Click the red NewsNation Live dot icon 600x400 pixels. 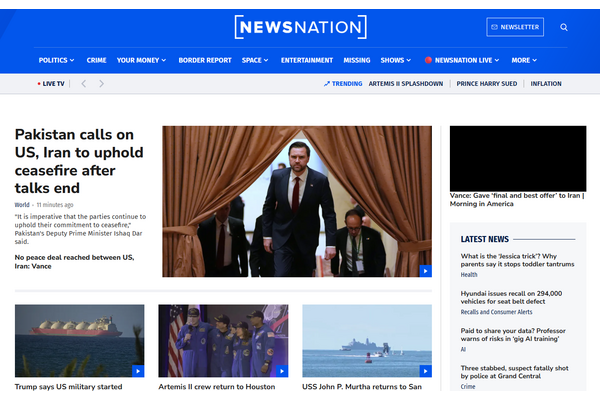(428, 60)
